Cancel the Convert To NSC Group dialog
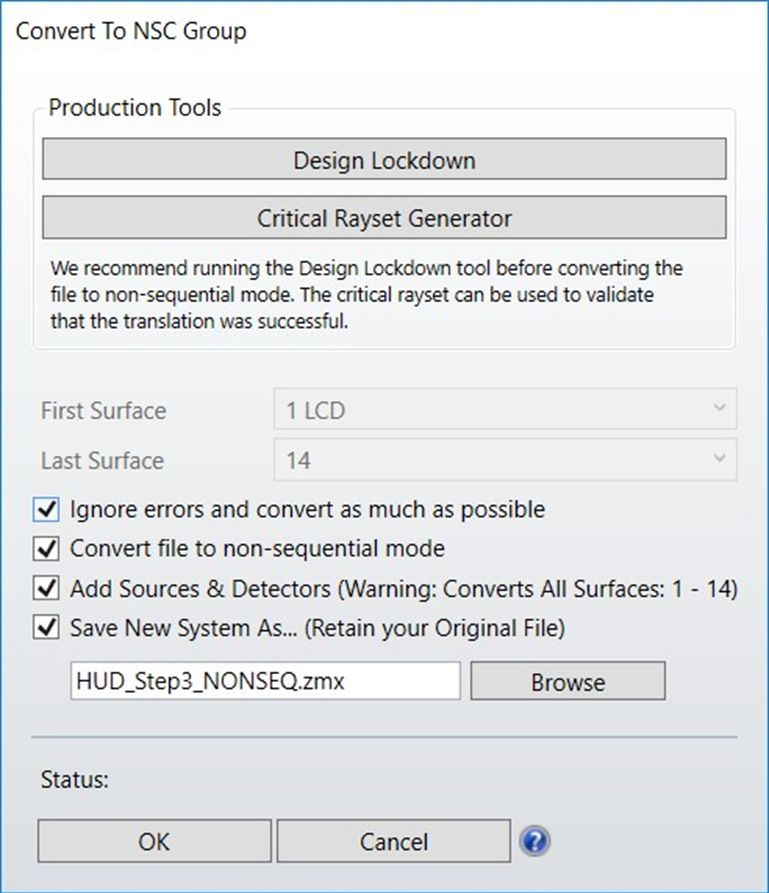Image resolution: width=769 pixels, height=893 pixels. tap(393, 841)
